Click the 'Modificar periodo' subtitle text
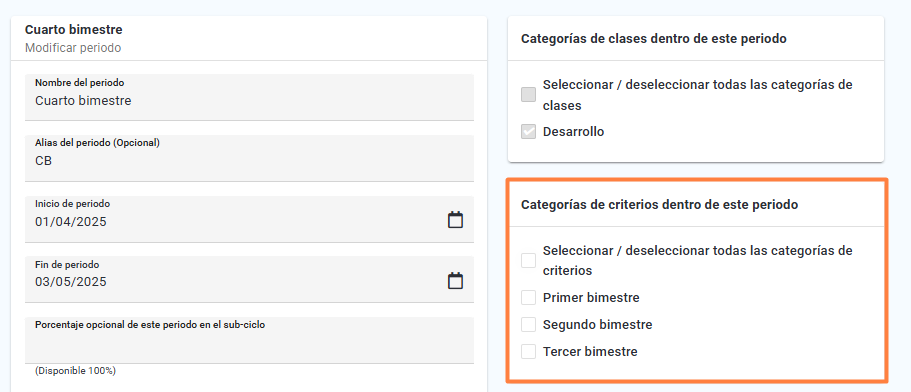Image resolution: width=911 pixels, height=392 pixels. [x=73, y=48]
